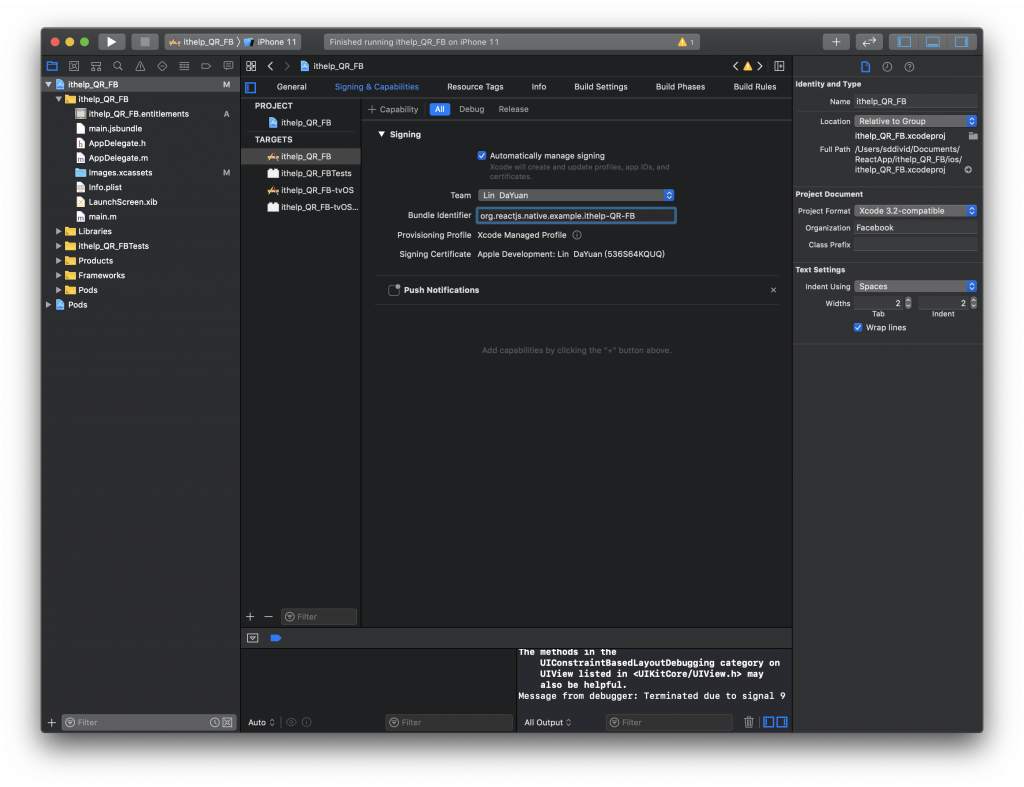Open the Location Relative to Group dropdown

tap(916, 121)
